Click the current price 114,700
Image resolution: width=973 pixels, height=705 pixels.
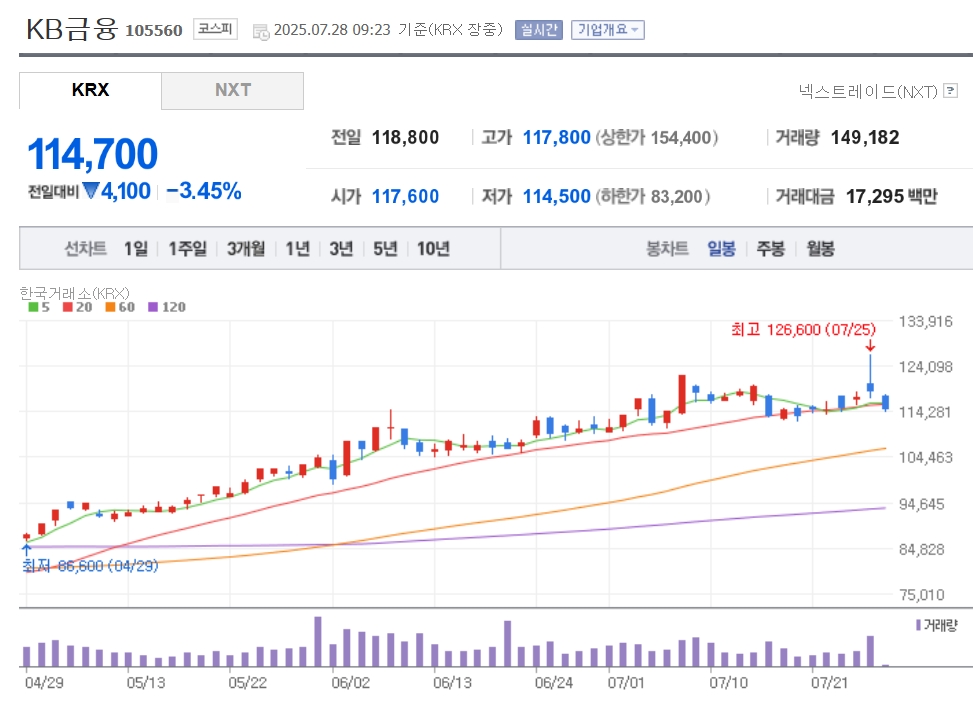[x=92, y=154]
